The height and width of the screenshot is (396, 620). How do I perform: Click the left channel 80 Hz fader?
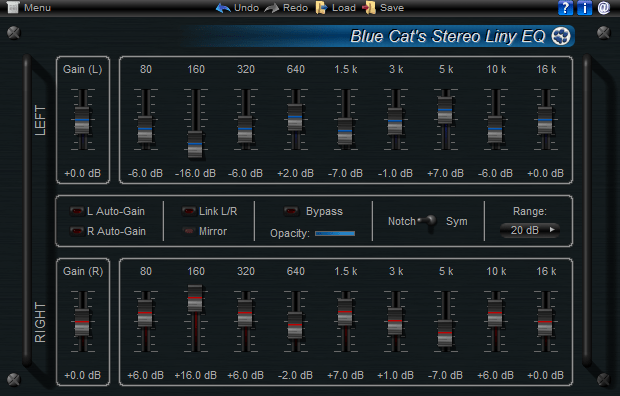click(145, 129)
